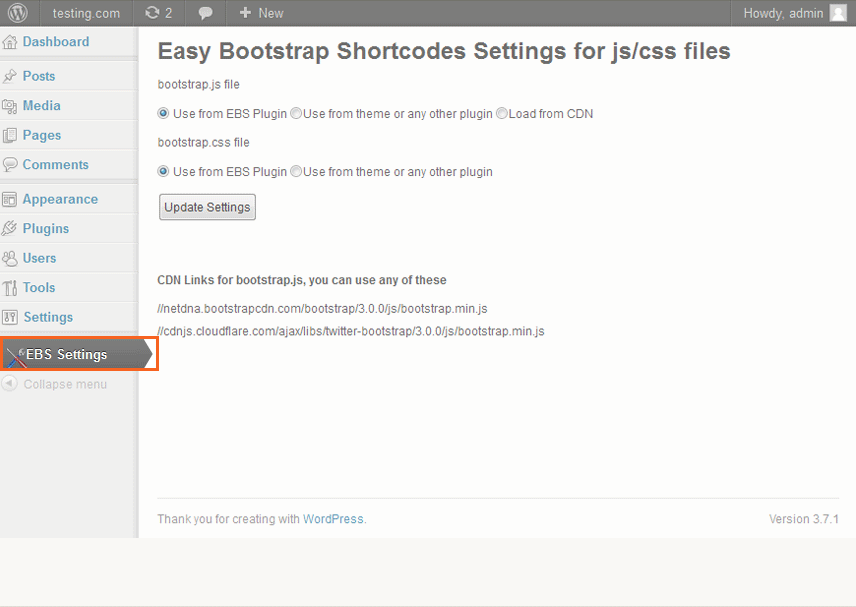Open the New content menu
The height and width of the screenshot is (607, 856).
tap(261, 13)
